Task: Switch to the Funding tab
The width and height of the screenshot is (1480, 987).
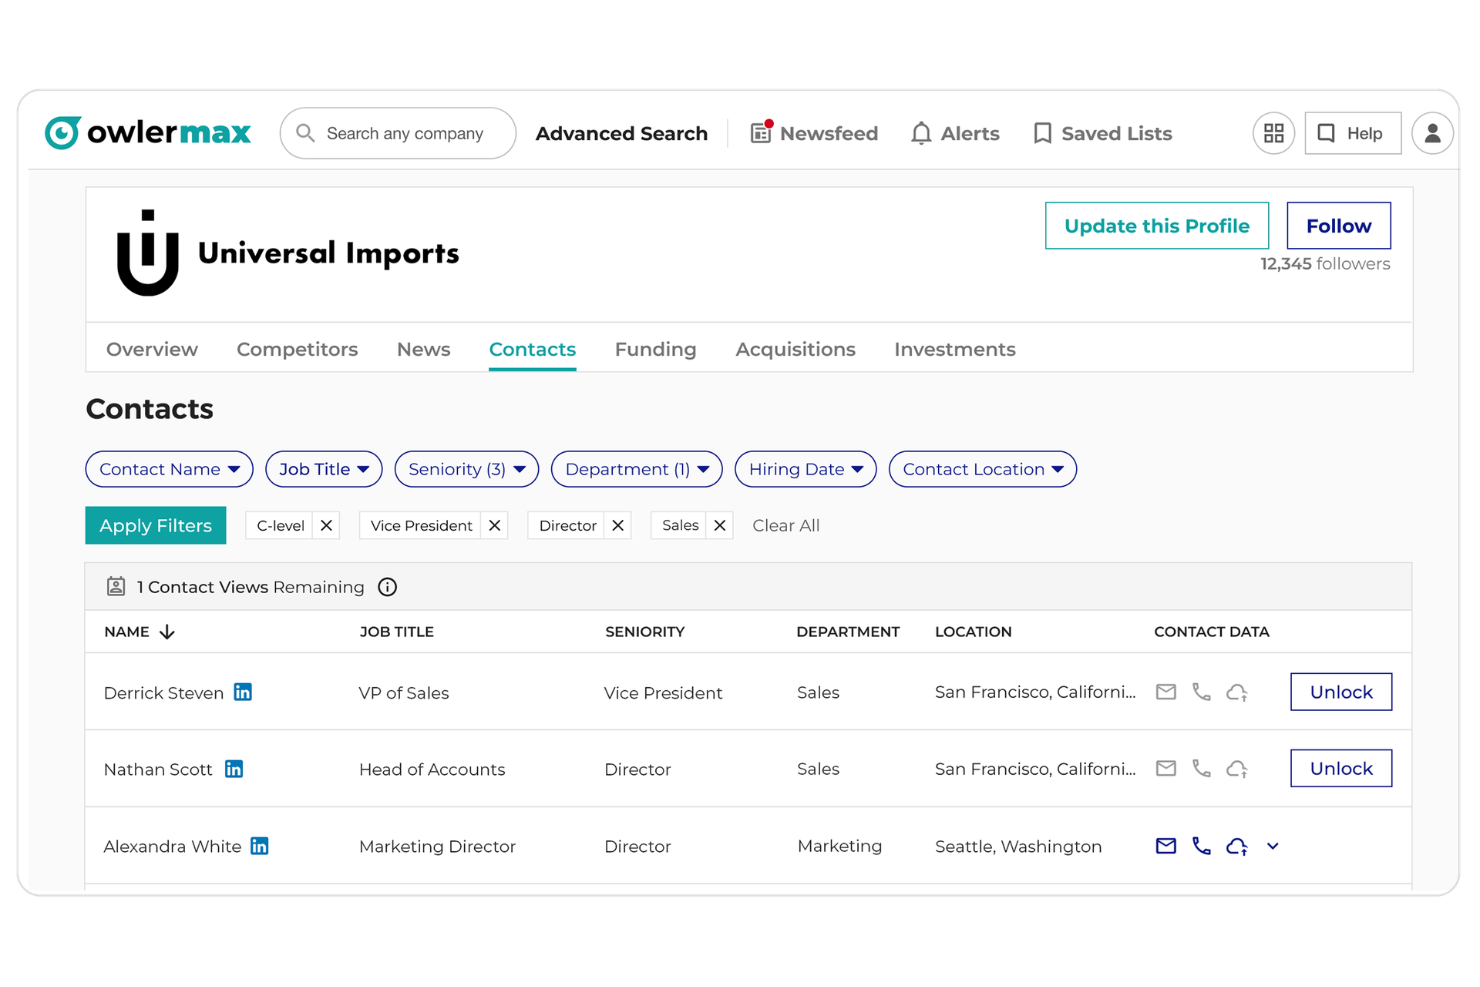Action: [655, 349]
